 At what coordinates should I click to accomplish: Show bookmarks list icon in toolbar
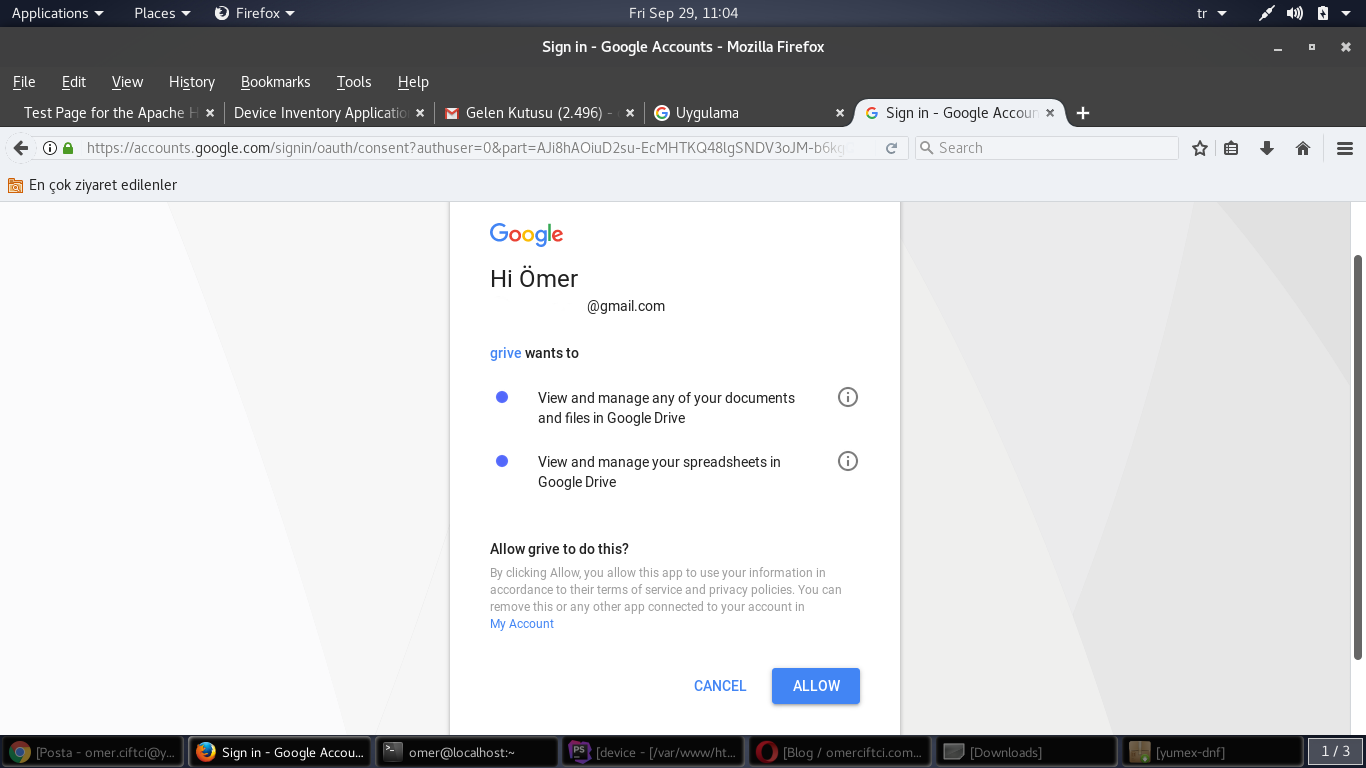tap(1232, 148)
